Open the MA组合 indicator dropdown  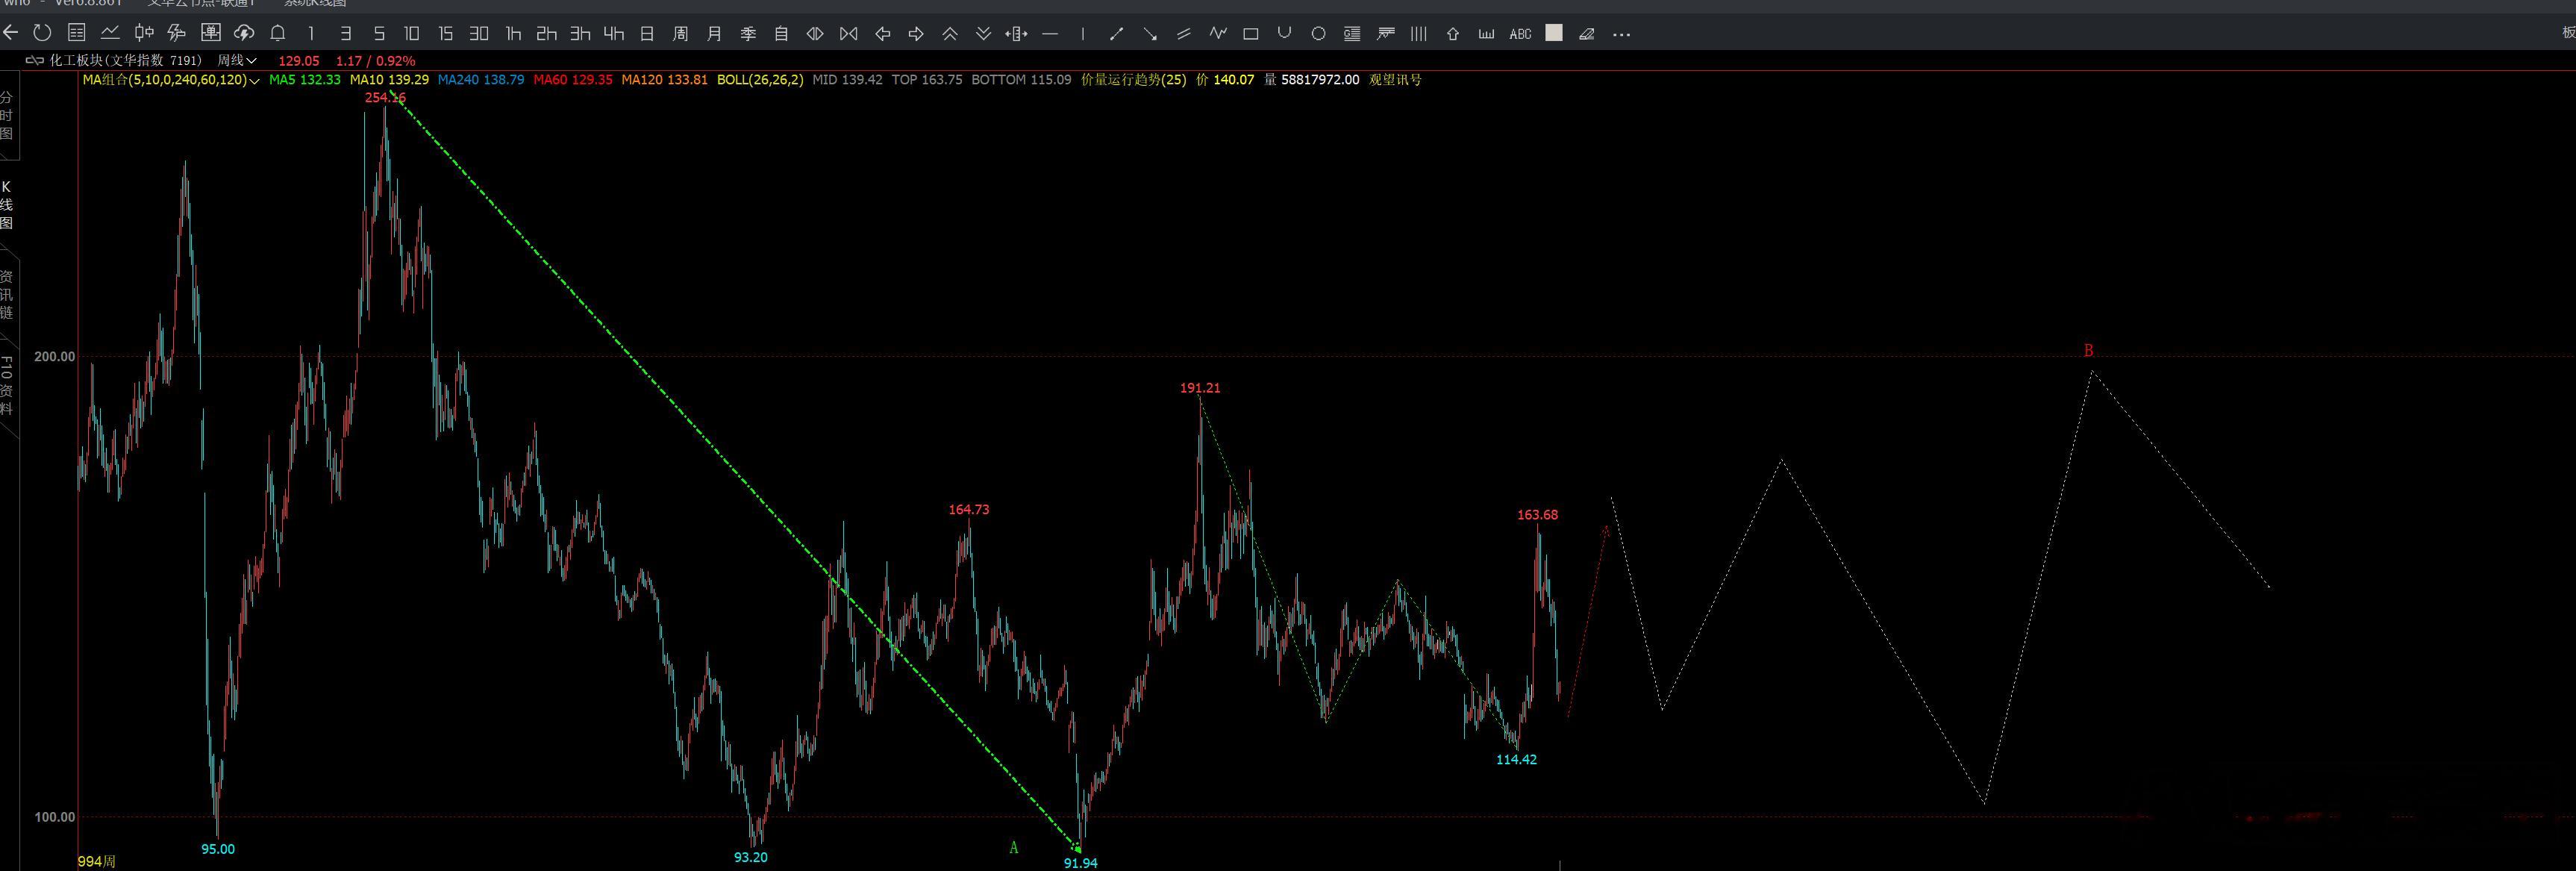[171, 80]
